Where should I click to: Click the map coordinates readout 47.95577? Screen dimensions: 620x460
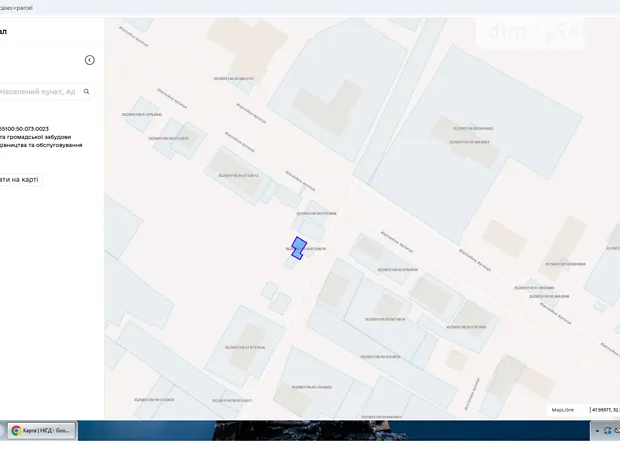tap(604, 409)
